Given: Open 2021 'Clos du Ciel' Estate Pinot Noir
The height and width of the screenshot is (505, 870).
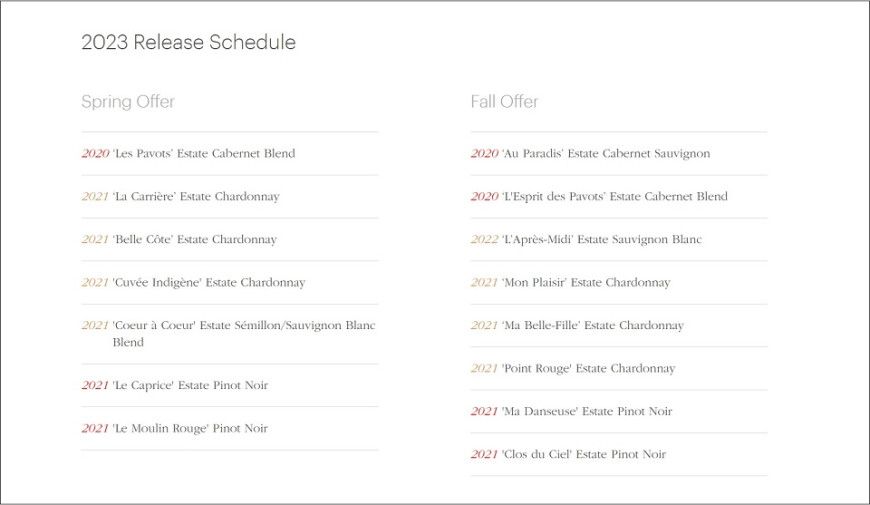Looking at the screenshot, I should [x=568, y=454].
